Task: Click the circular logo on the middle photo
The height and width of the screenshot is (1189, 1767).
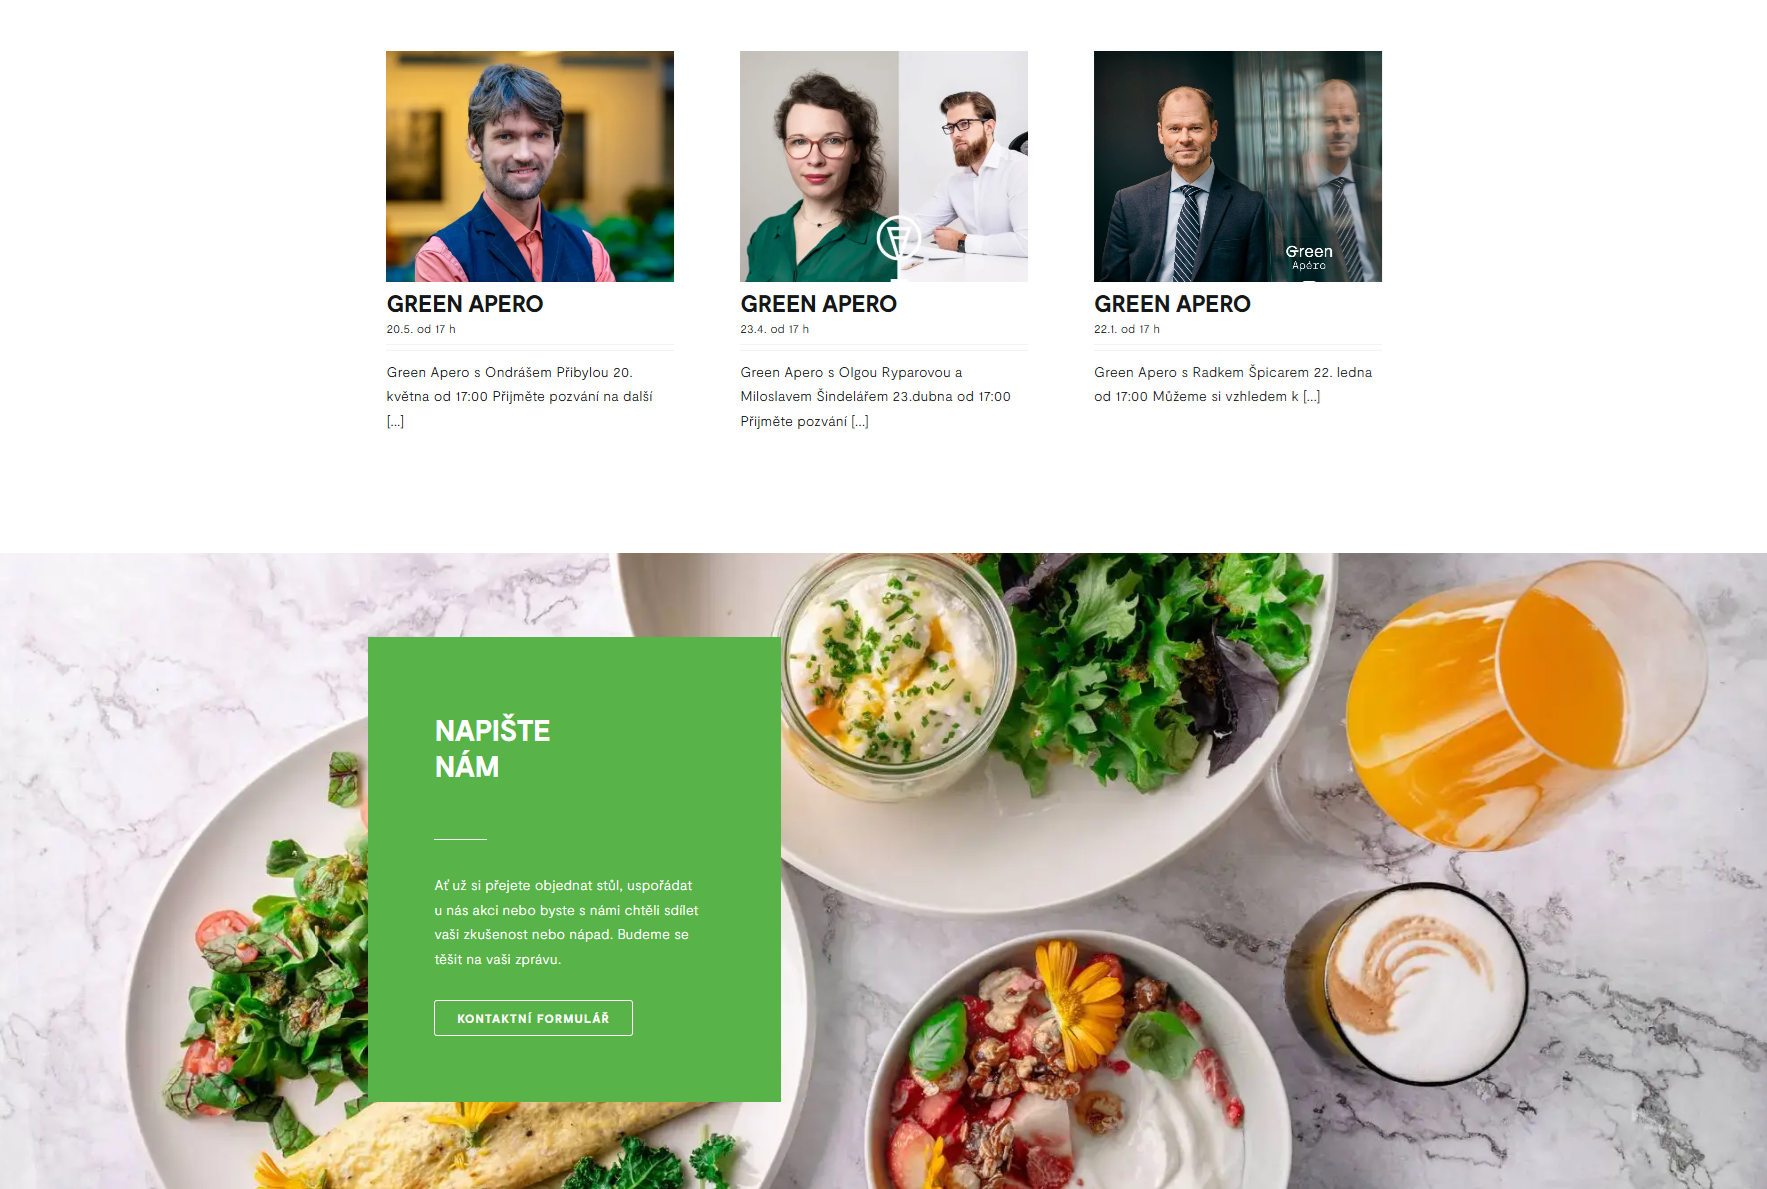Action: (x=898, y=238)
